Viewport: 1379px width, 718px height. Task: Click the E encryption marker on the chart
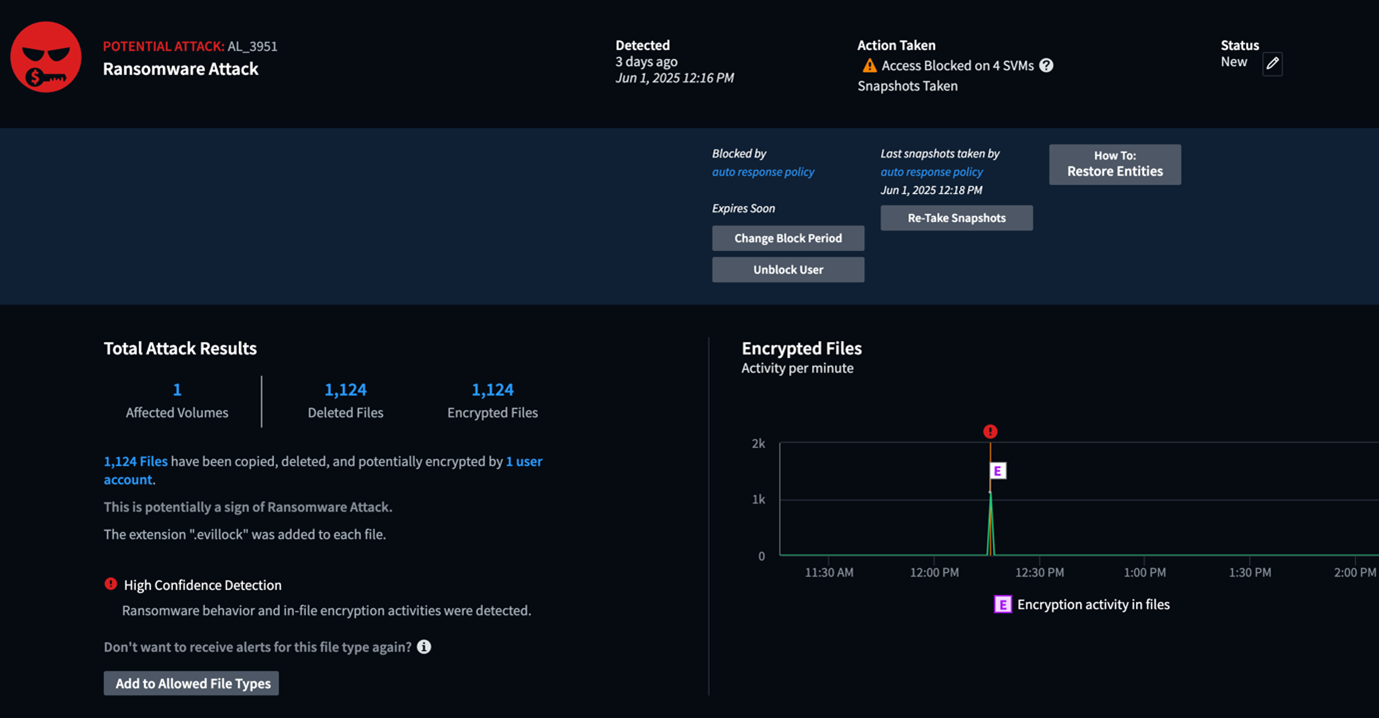click(x=997, y=471)
